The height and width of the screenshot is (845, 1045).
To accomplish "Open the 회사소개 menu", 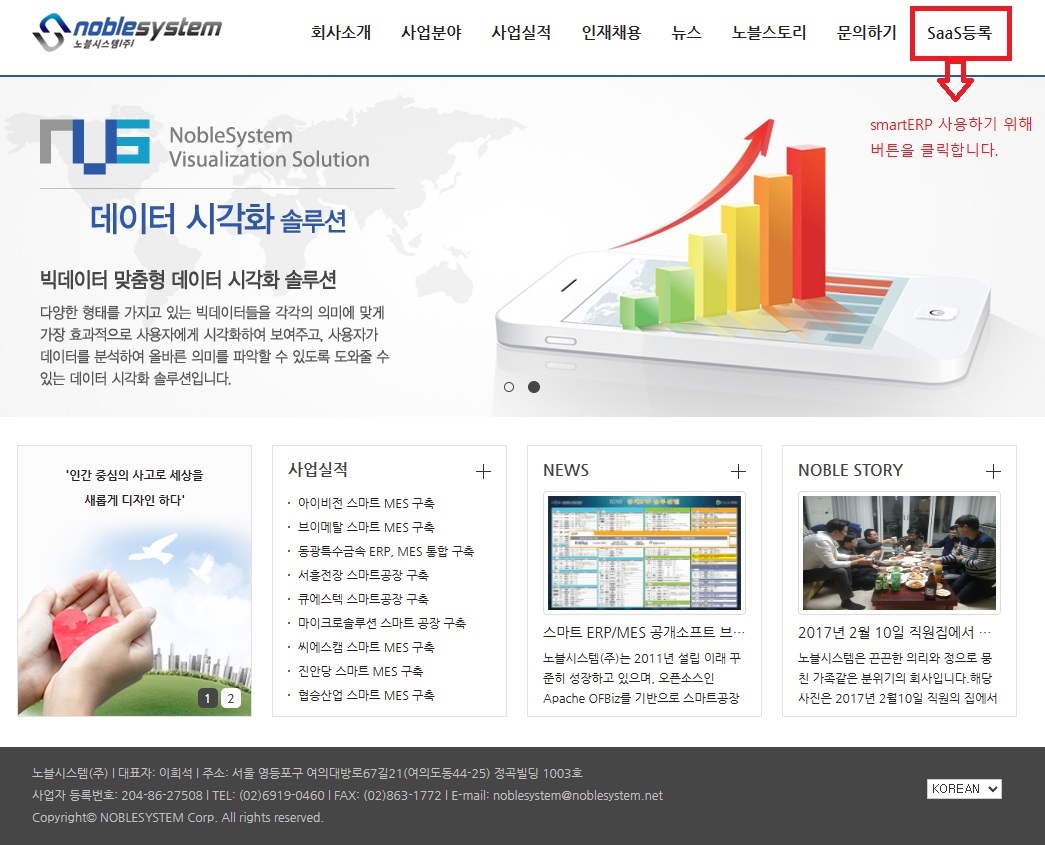I will 341,33.
